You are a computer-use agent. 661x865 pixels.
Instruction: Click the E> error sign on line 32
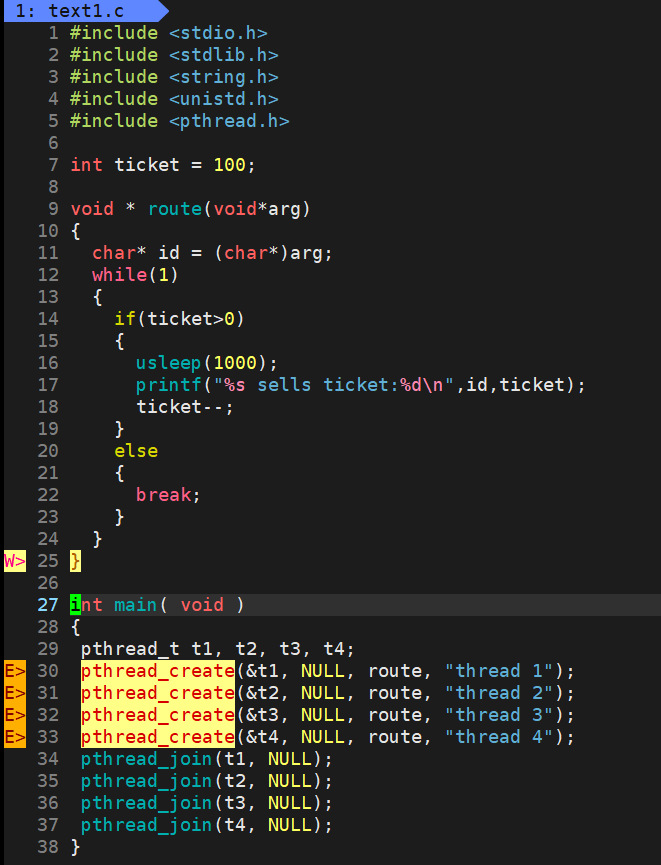pos(15,715)
